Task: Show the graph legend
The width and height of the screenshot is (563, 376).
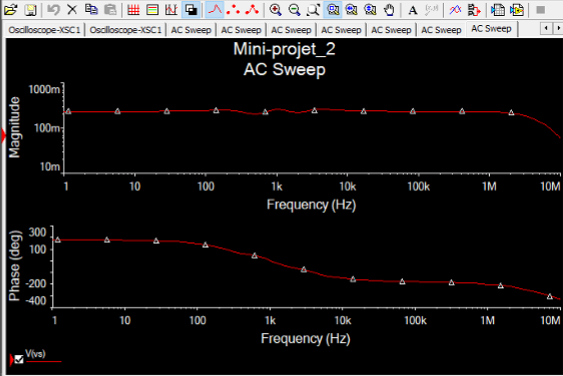Action: click(153, 10)
